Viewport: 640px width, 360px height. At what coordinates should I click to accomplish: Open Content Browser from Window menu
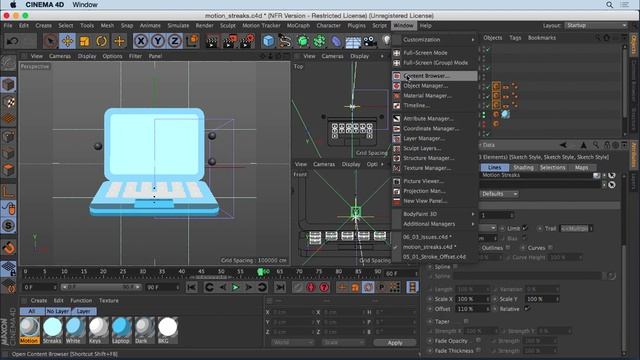click(x=435, y=76)
